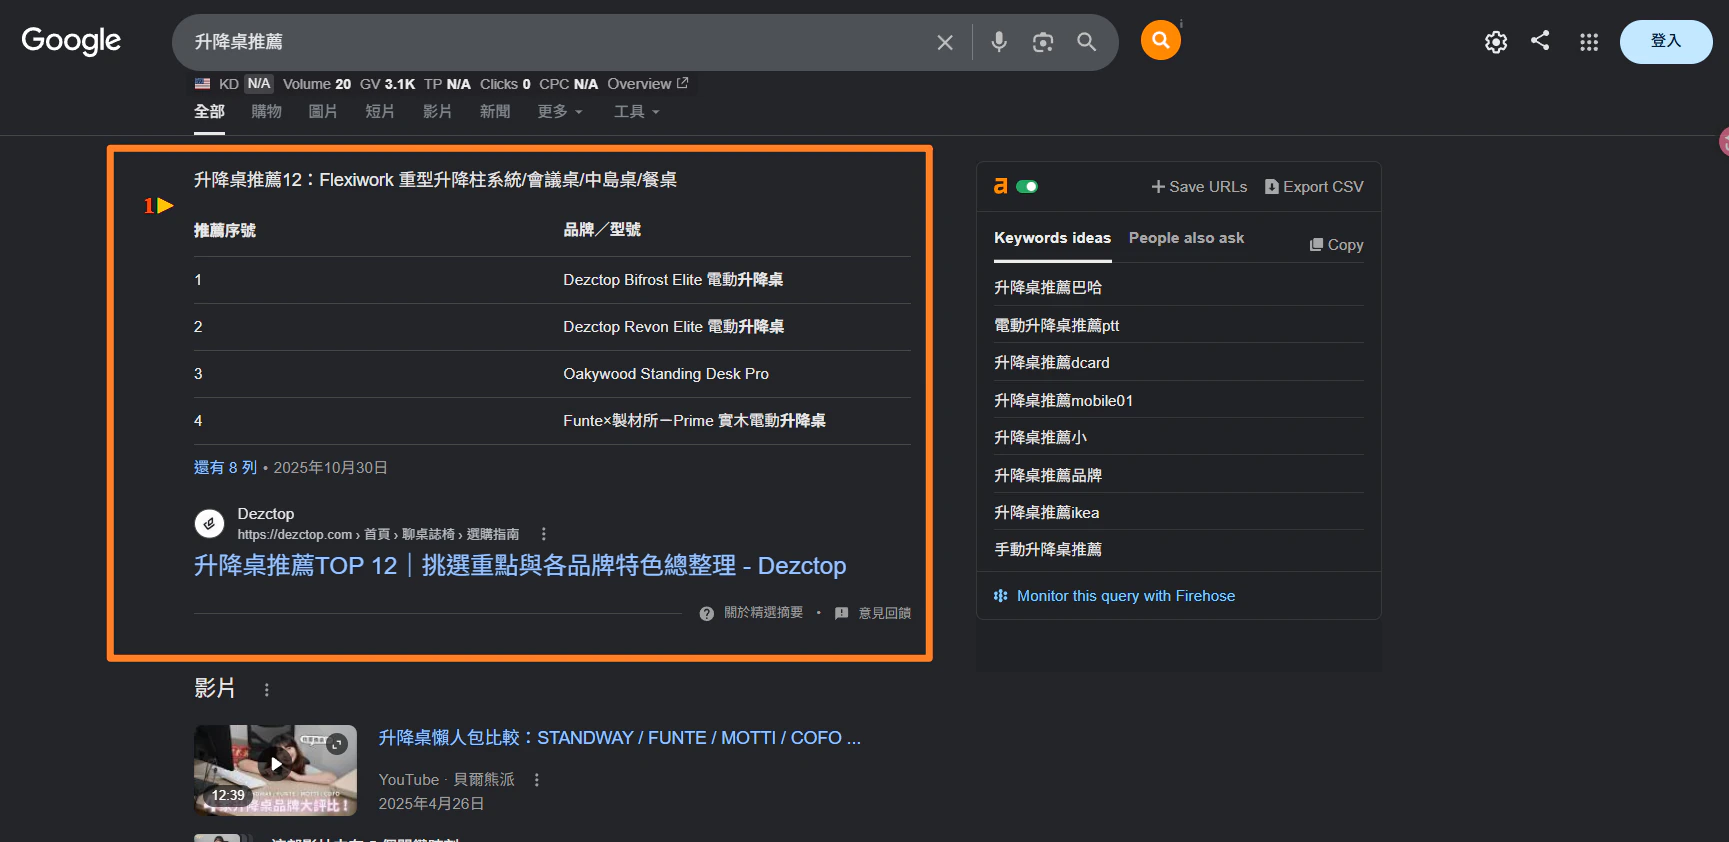
Task: Click the Dezctop site favicon
Action: (209, 523)
